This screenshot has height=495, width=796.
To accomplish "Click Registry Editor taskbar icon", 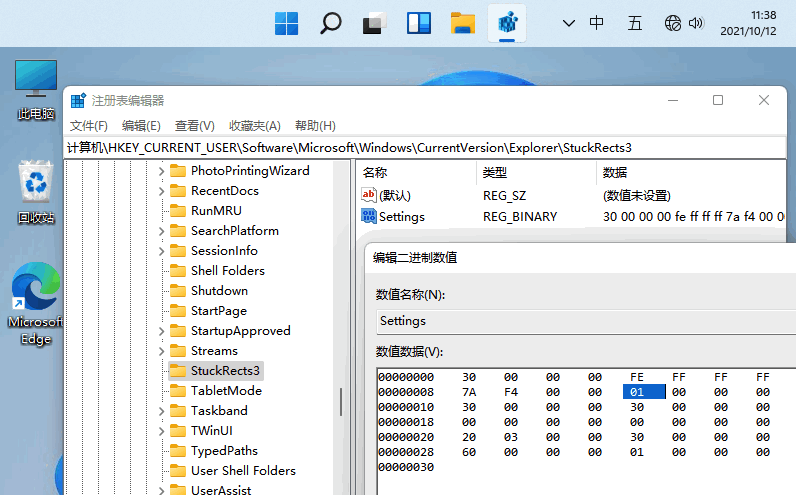I will point(507,23).
